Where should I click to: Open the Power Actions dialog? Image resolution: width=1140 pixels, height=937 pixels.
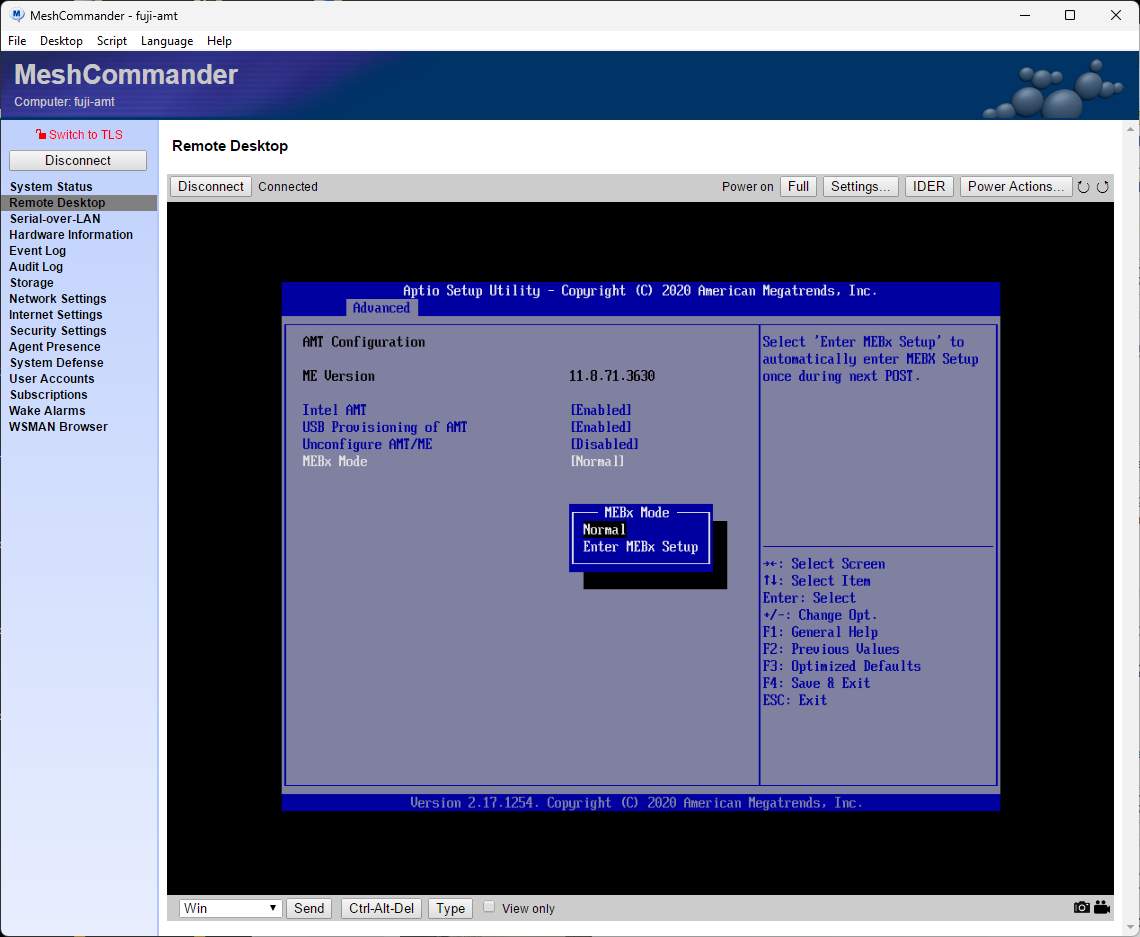point(1015,186)
